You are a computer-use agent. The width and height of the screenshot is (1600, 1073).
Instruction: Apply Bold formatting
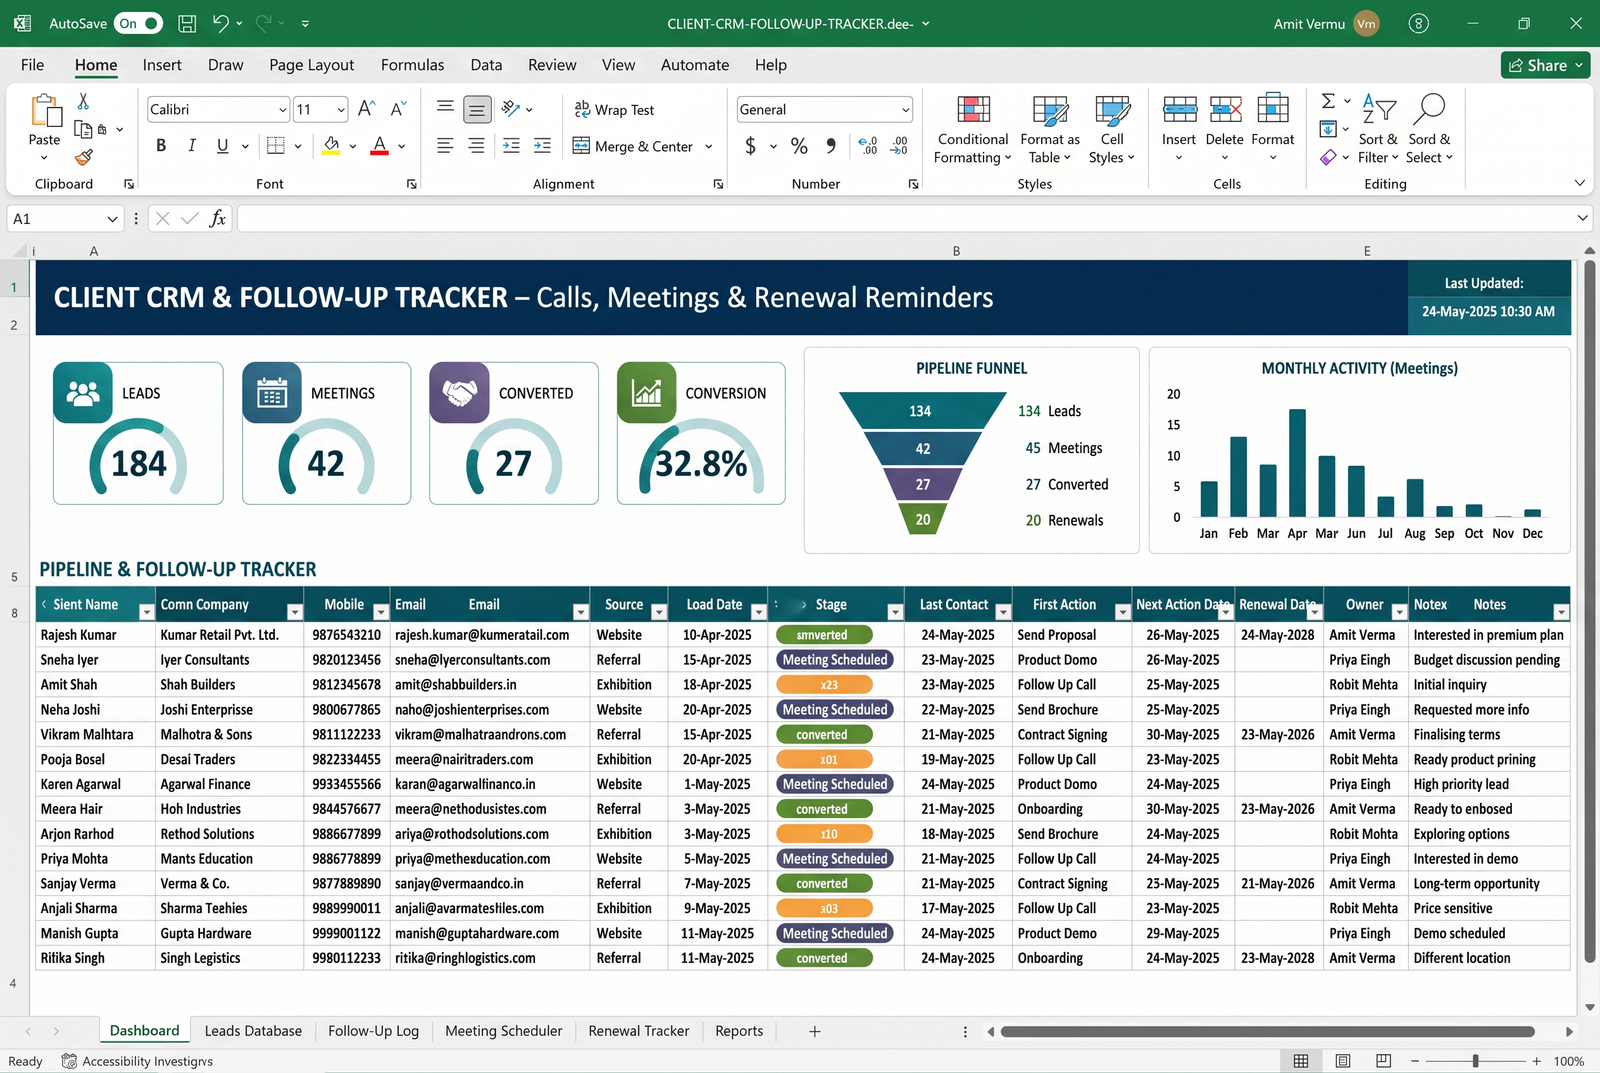(161, 146)
